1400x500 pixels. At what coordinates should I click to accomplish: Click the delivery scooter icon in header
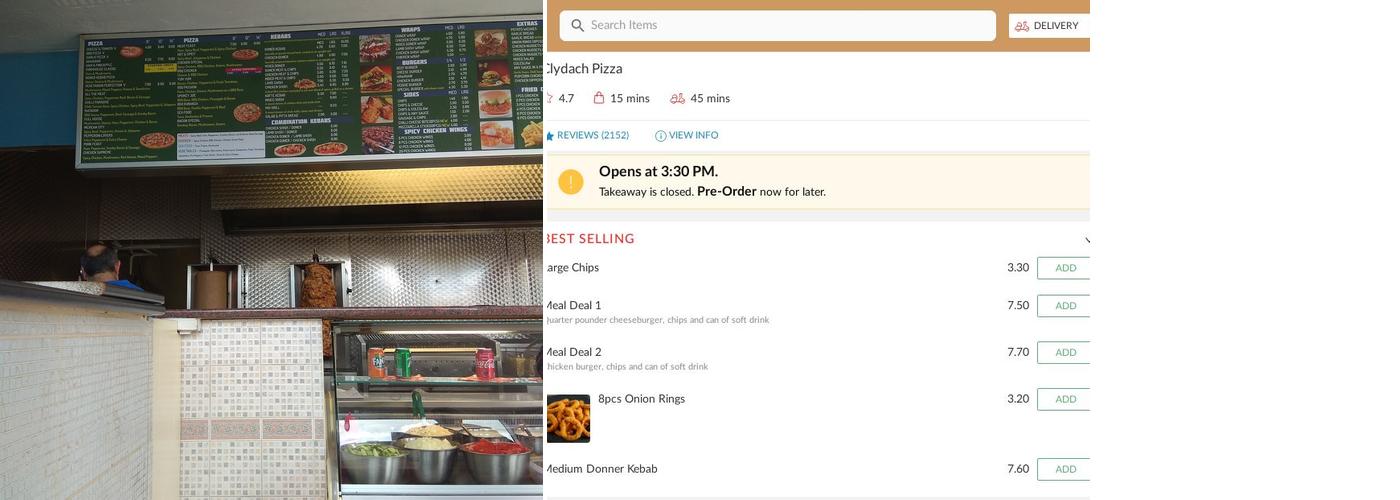tap(1022, 26)
